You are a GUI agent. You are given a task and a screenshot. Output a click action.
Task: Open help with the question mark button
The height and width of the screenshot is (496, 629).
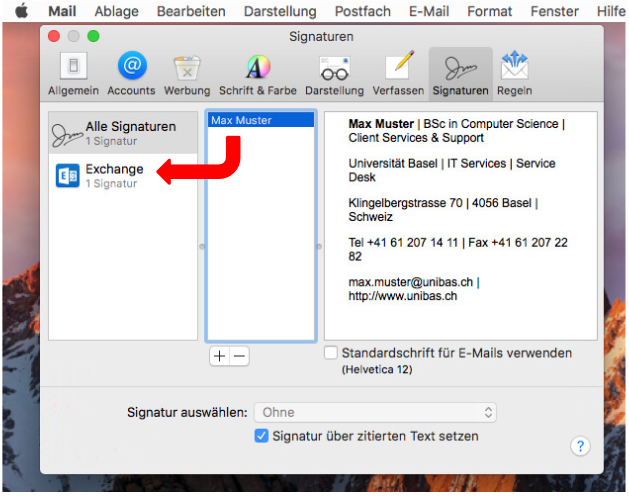pos(579,446)
